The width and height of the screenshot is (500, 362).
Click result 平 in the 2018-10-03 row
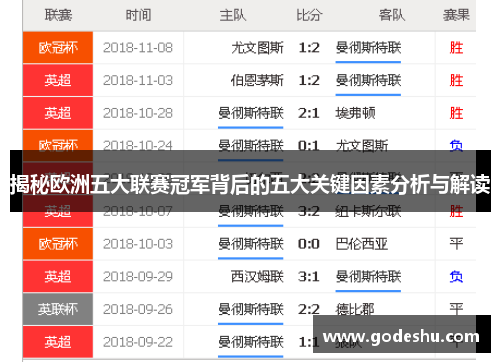click(x=456, y=244)
